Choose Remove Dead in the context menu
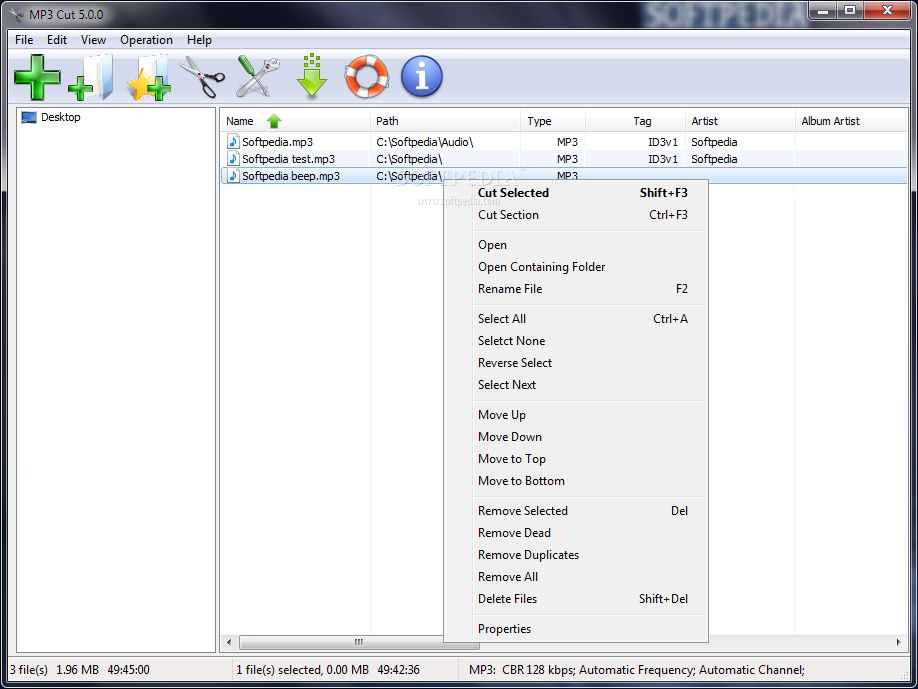918x689 pixels. [576, 533]
